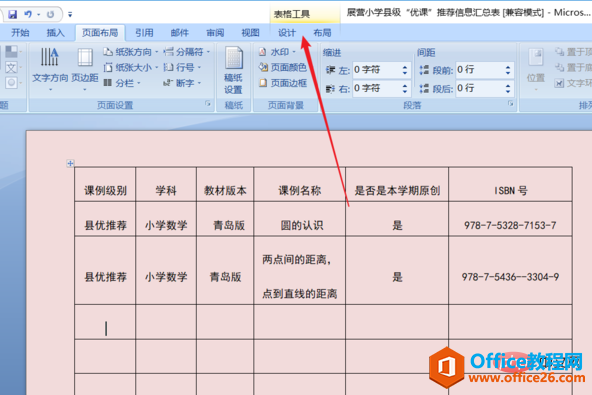Click the right indent spinner arrows
The width and height of the screenshot is (592, 395).
405,88
